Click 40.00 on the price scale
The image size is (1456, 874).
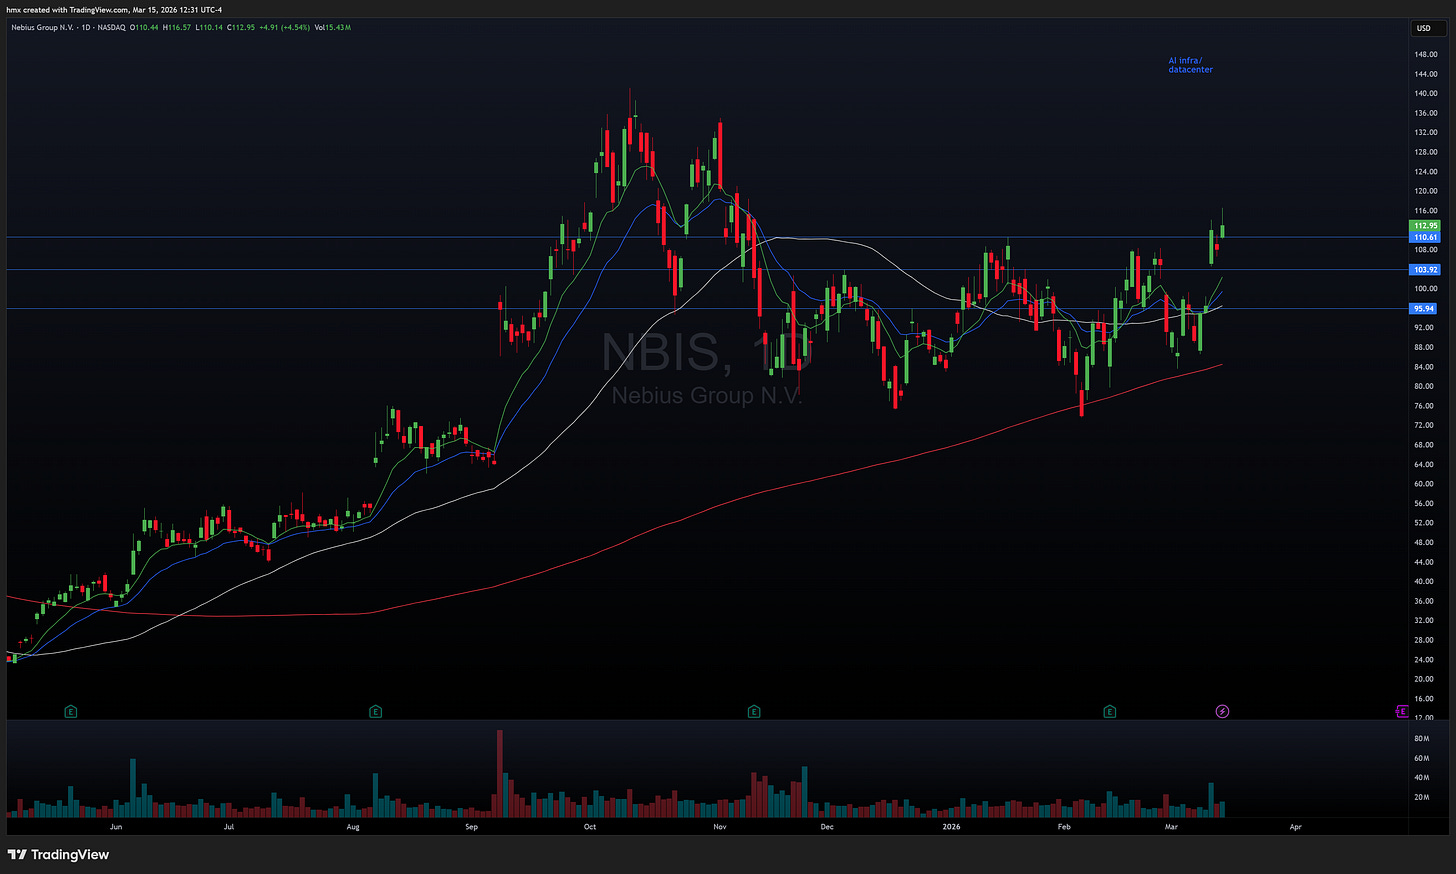pos(1426,581)
